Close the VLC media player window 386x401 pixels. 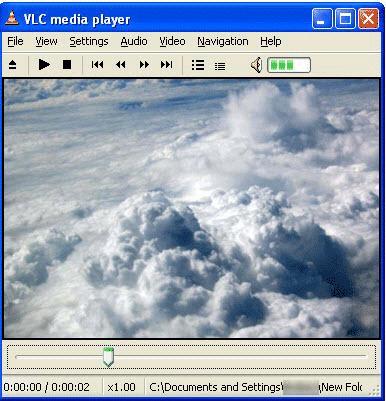368,19
